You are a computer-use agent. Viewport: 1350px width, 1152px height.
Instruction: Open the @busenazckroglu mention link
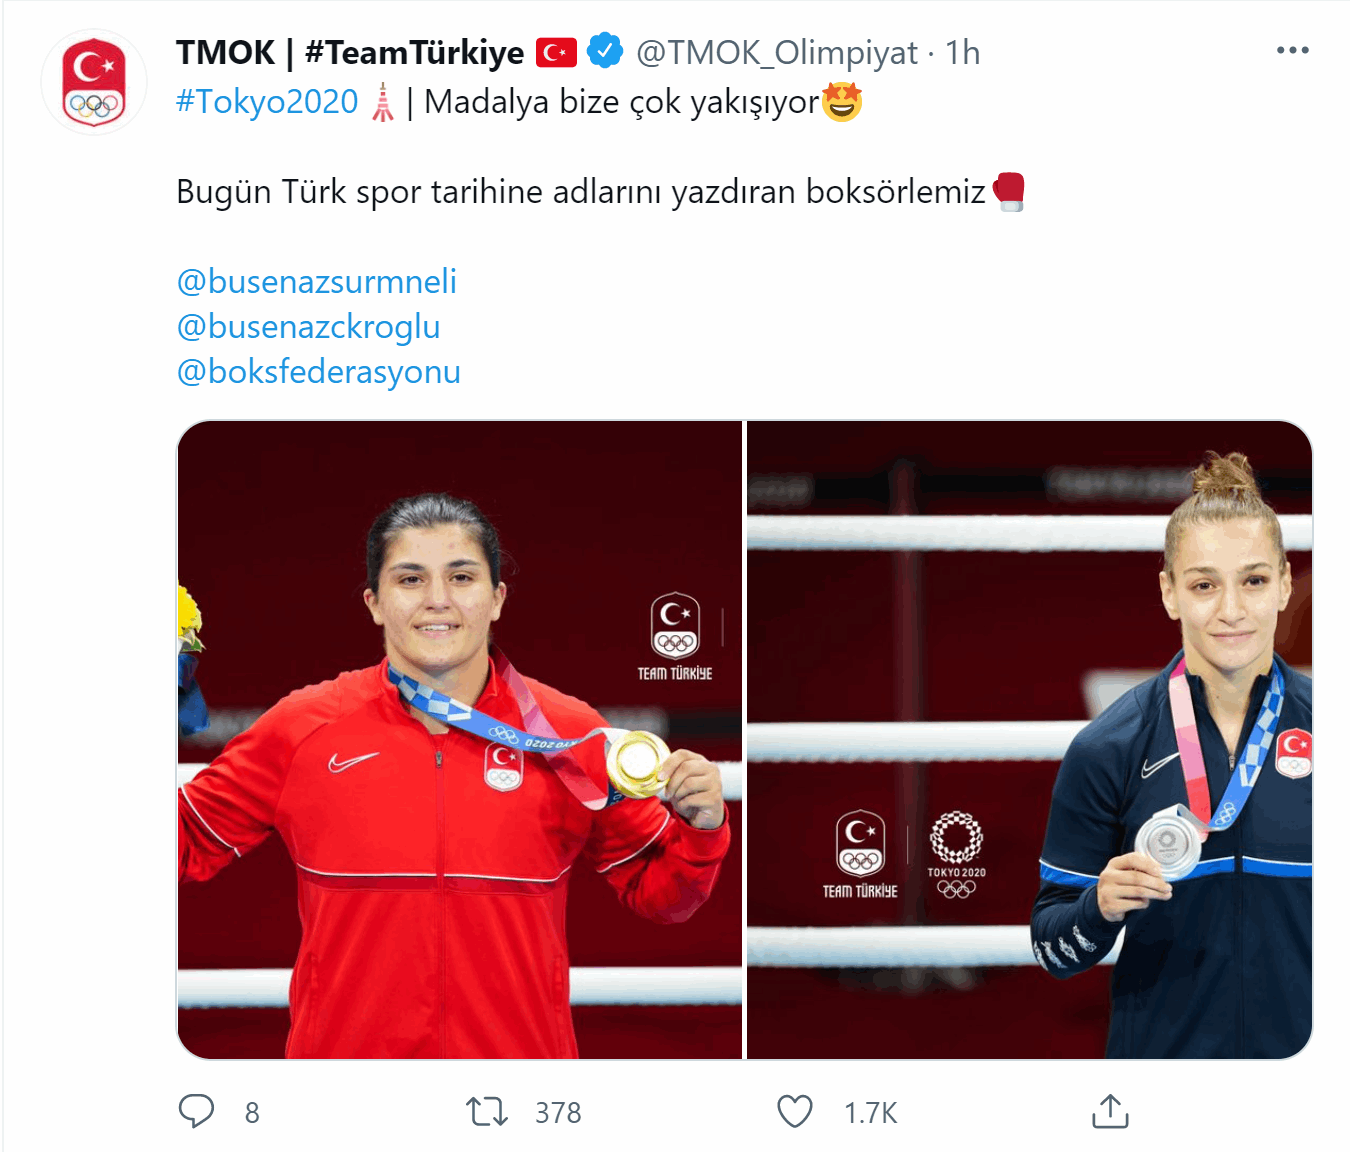(x=308, y=326)
